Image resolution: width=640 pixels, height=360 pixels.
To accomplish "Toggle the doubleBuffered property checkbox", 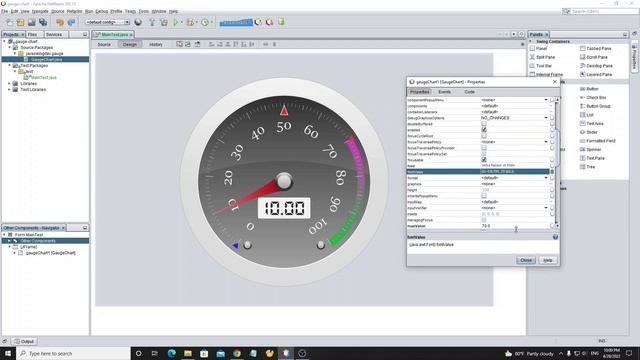I will point(484,124).
